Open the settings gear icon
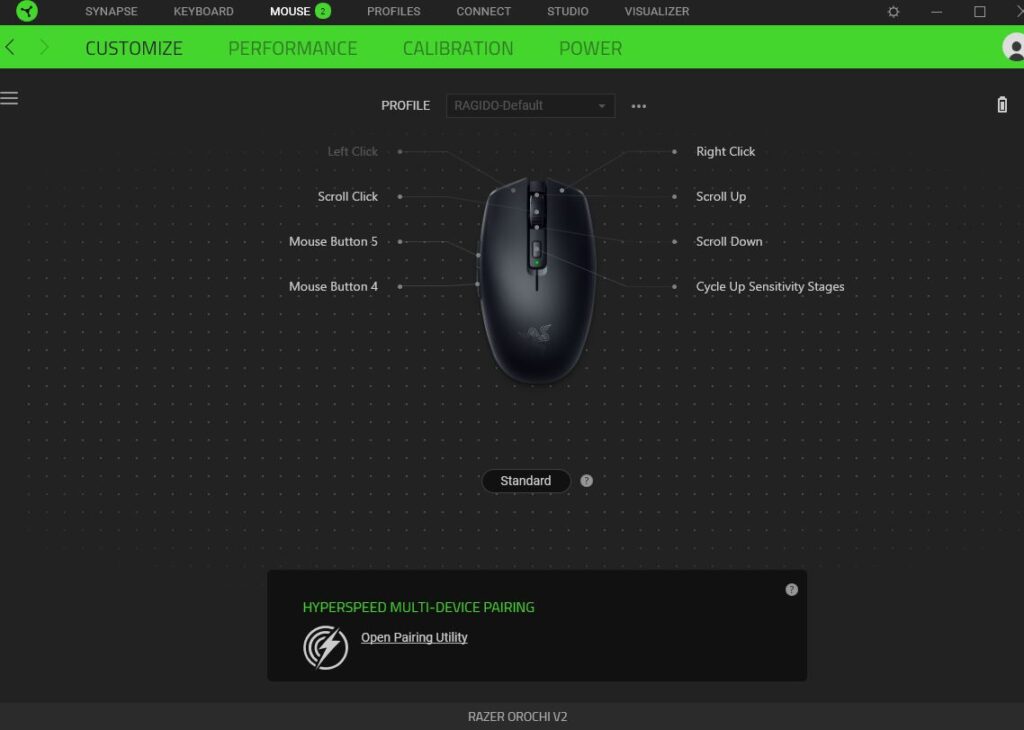This screenshot has height=730, width=1024. coord(893,12)
